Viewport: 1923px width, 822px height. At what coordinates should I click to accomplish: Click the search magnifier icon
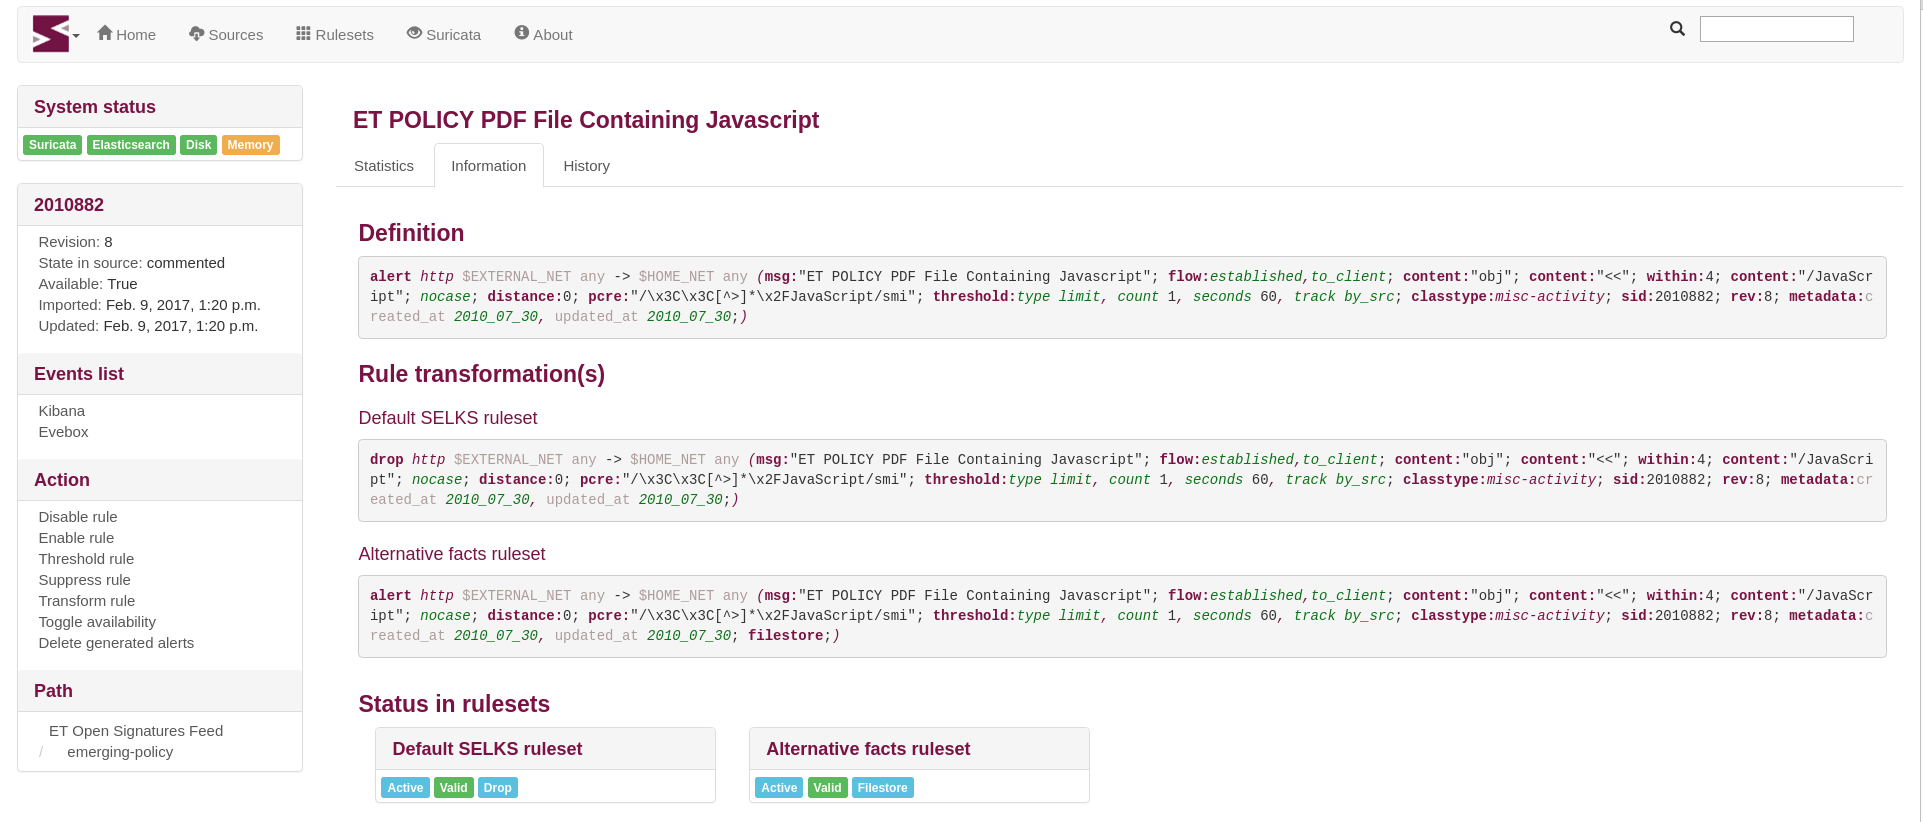(1677, 29)
